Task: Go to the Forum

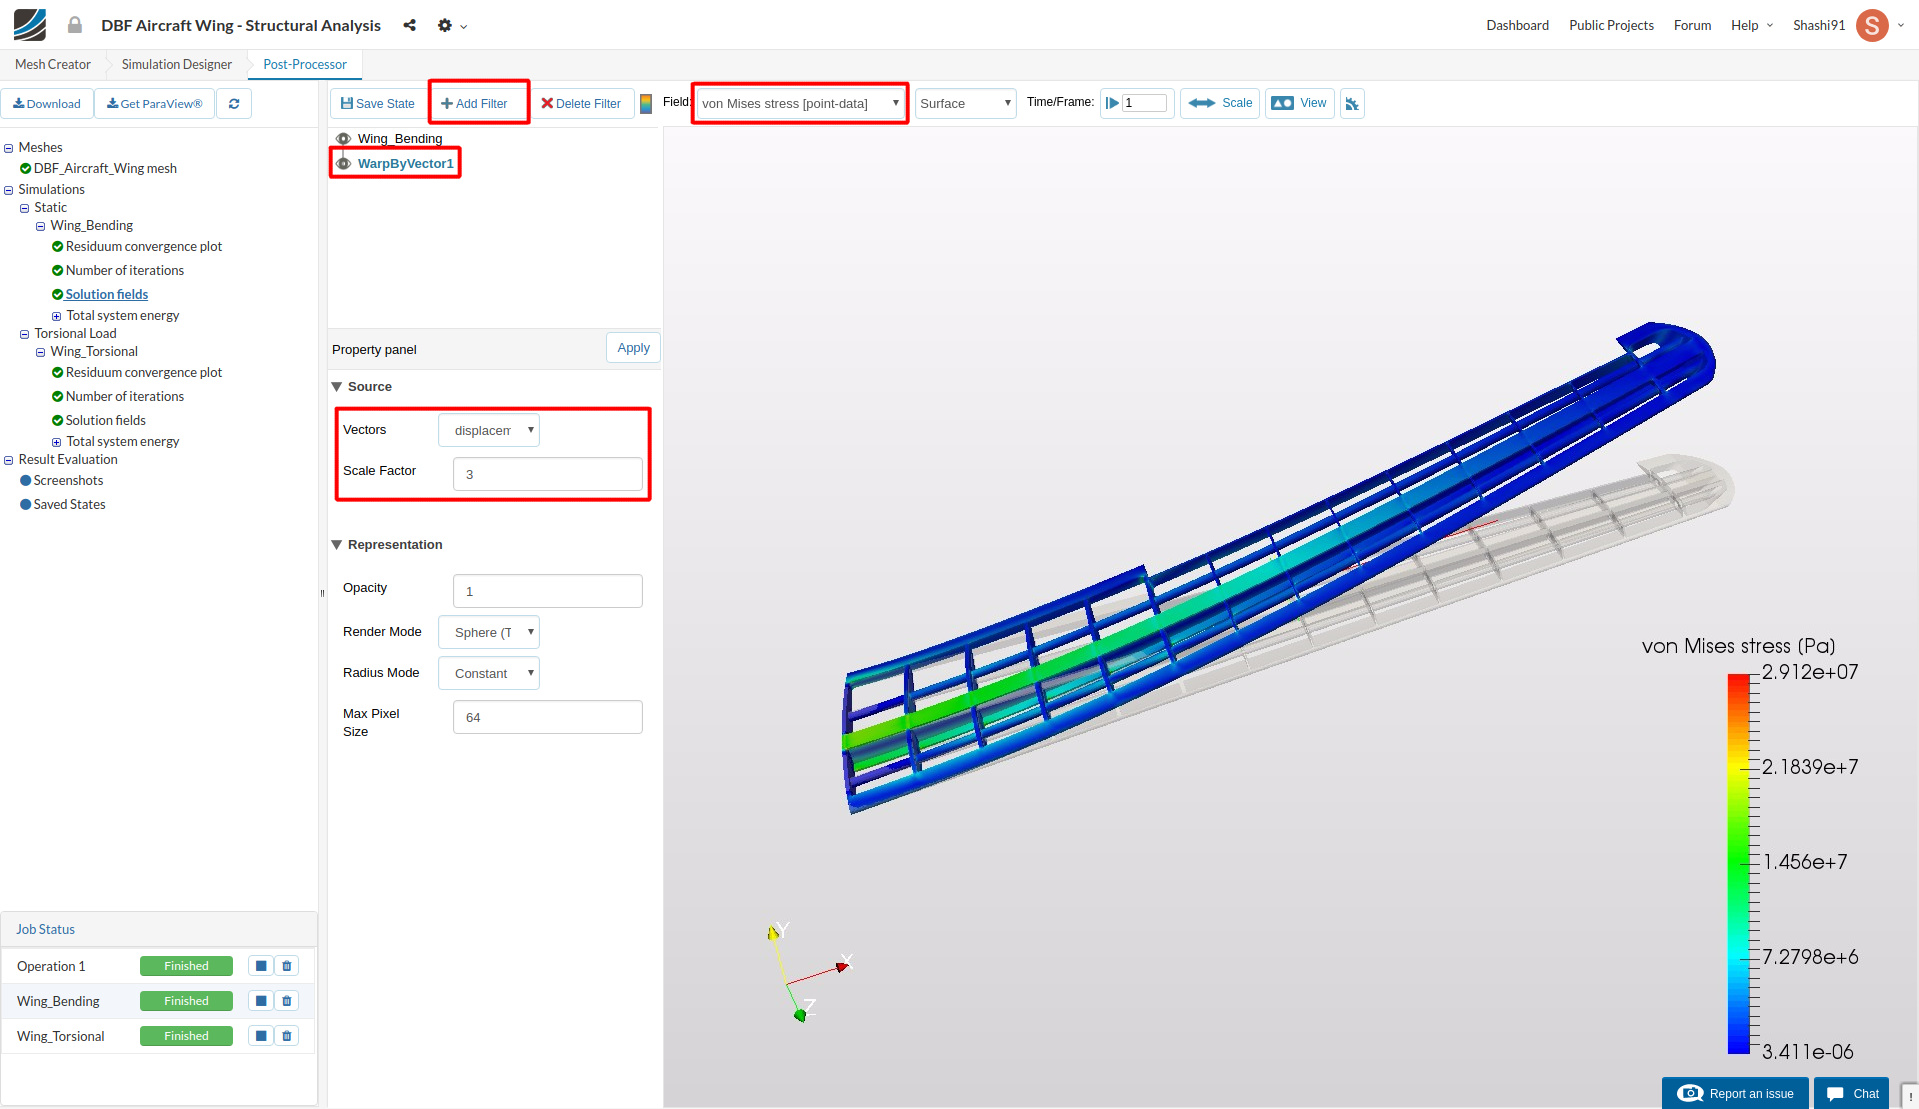Action: 1692,25
